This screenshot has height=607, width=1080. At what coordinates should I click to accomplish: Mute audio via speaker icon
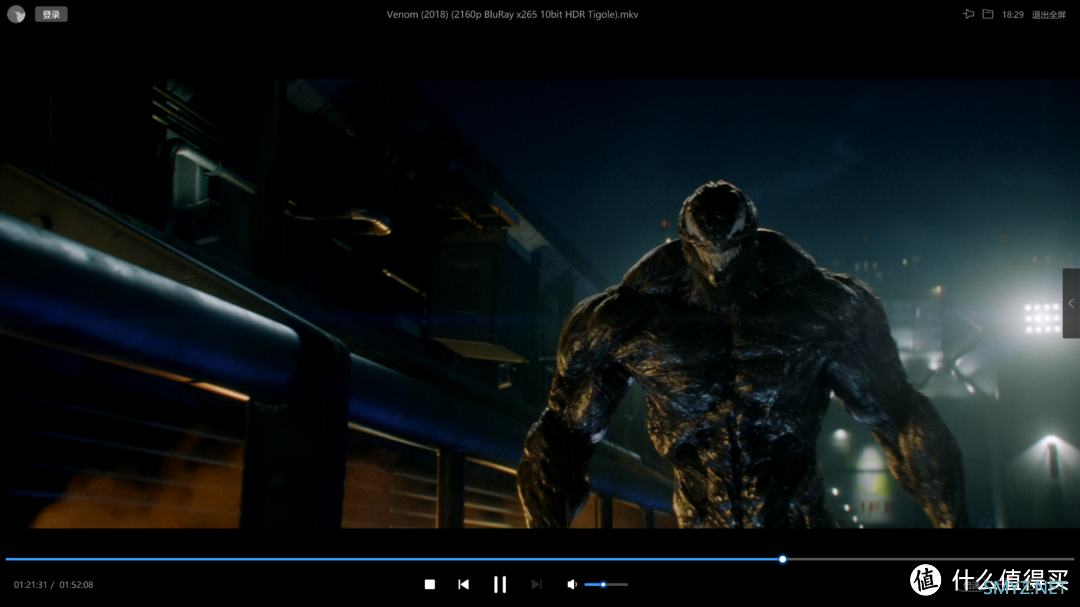tap(572, 584)
